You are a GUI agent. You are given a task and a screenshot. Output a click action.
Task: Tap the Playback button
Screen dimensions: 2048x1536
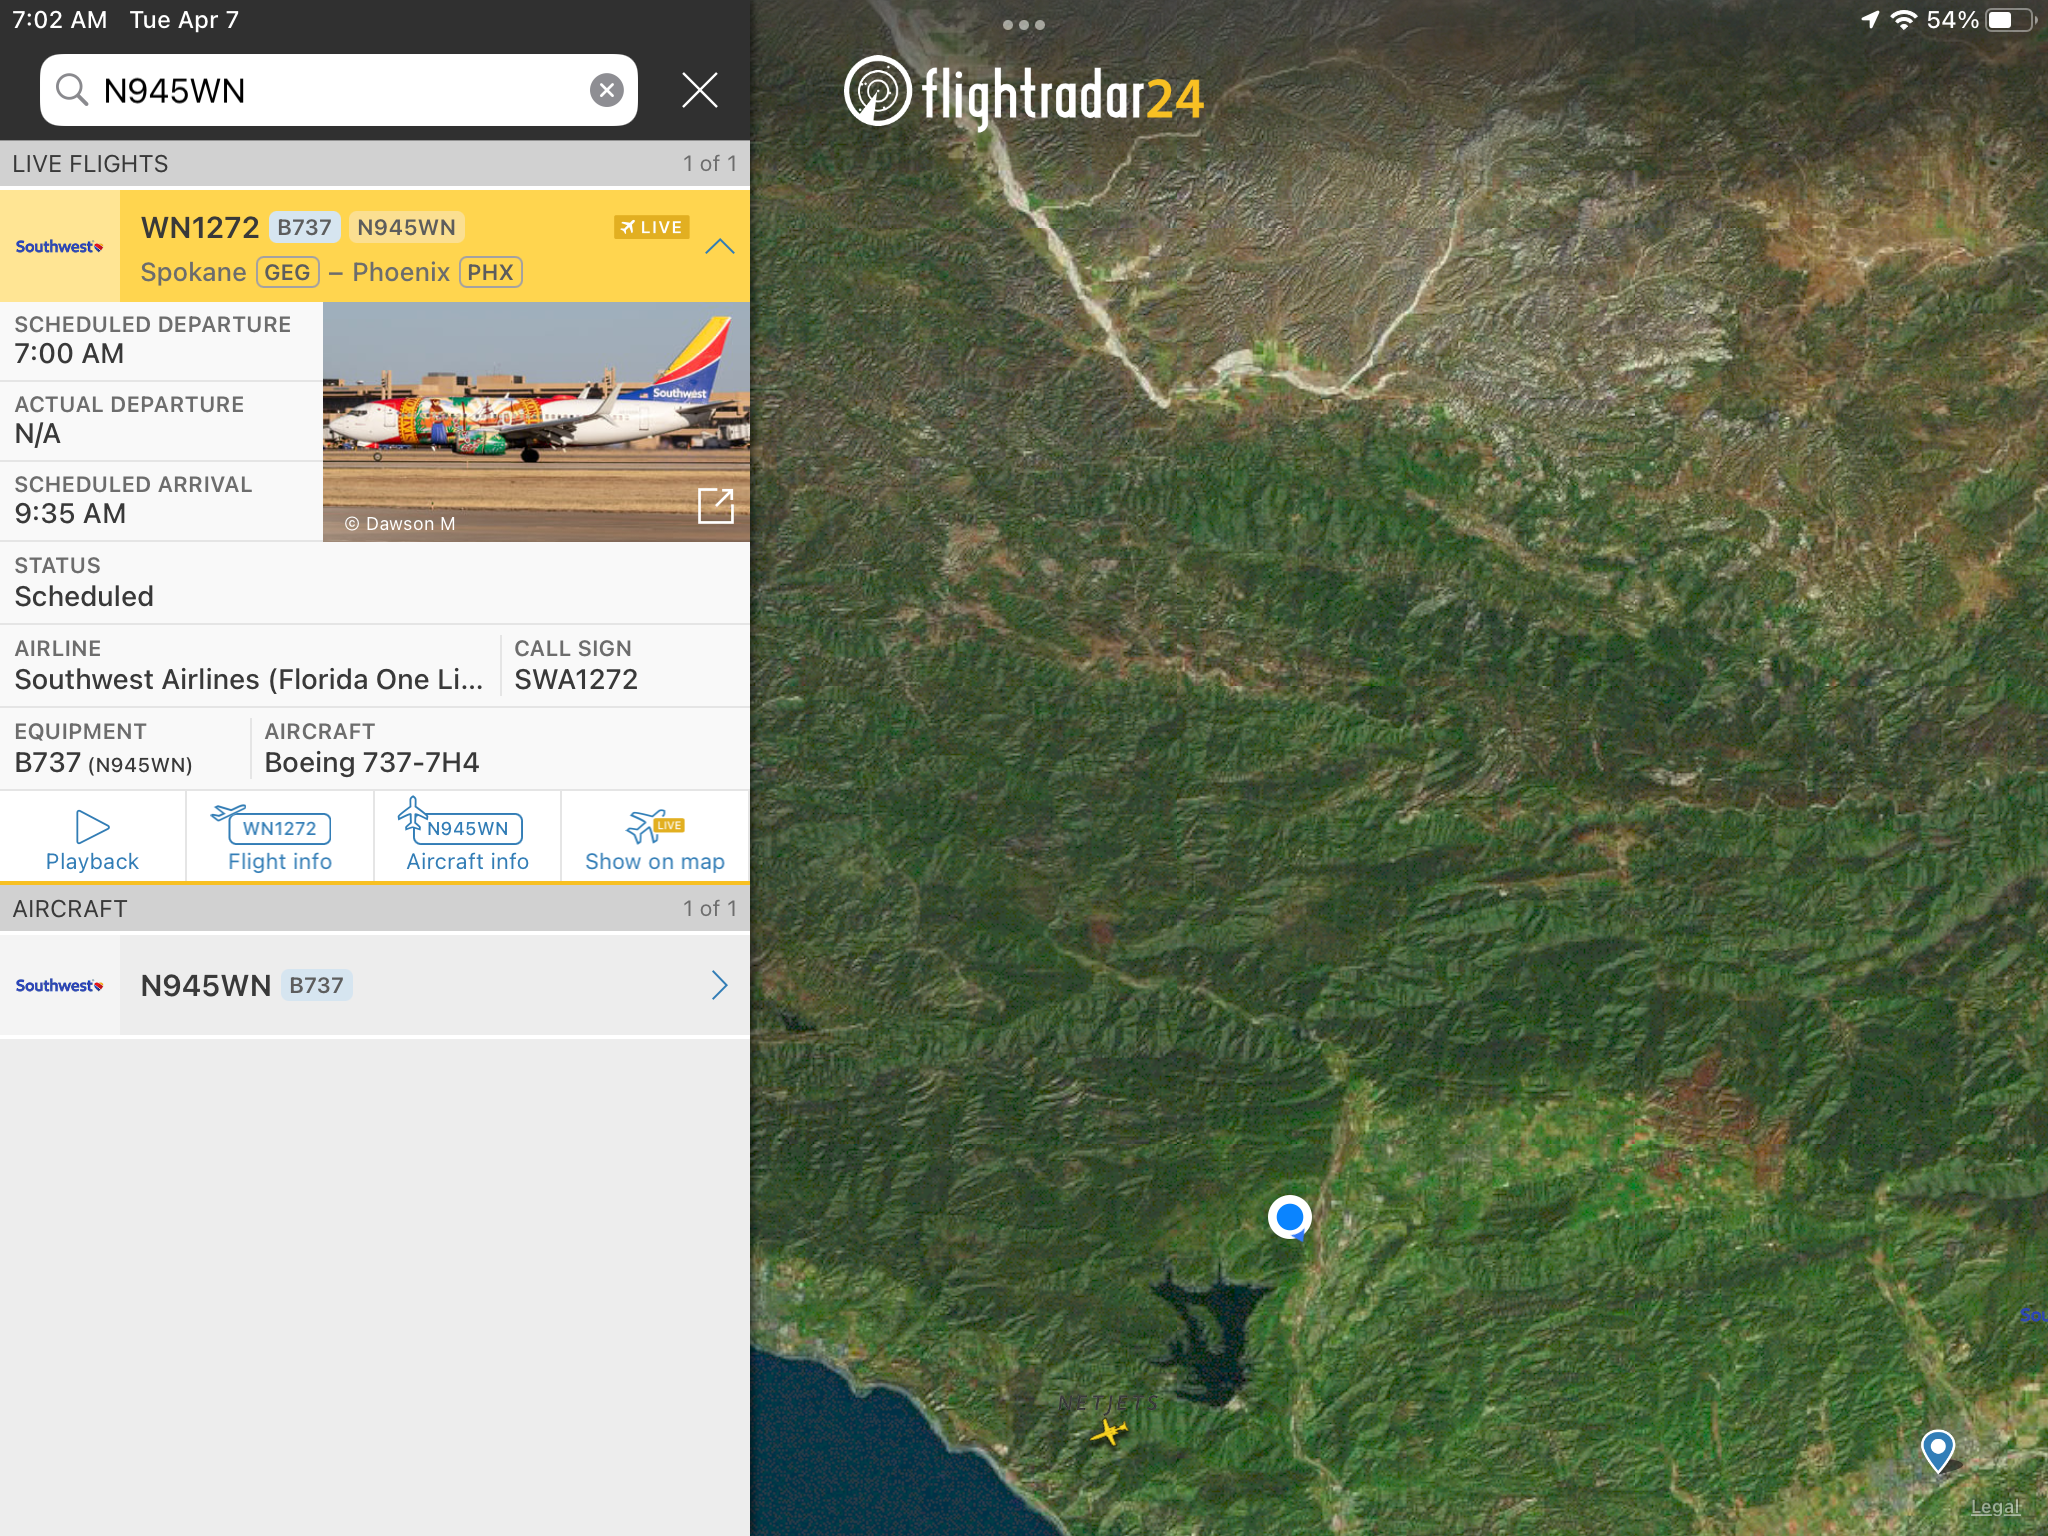(92, 839)
